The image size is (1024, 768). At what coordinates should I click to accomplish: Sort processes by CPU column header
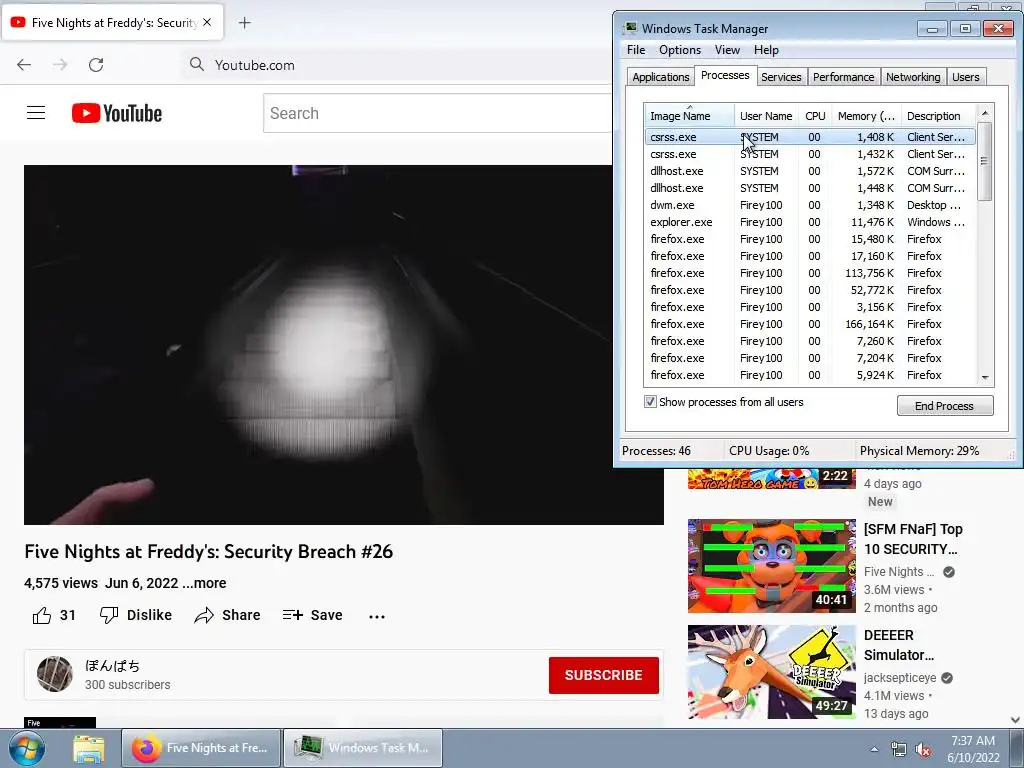pos(815,116)
